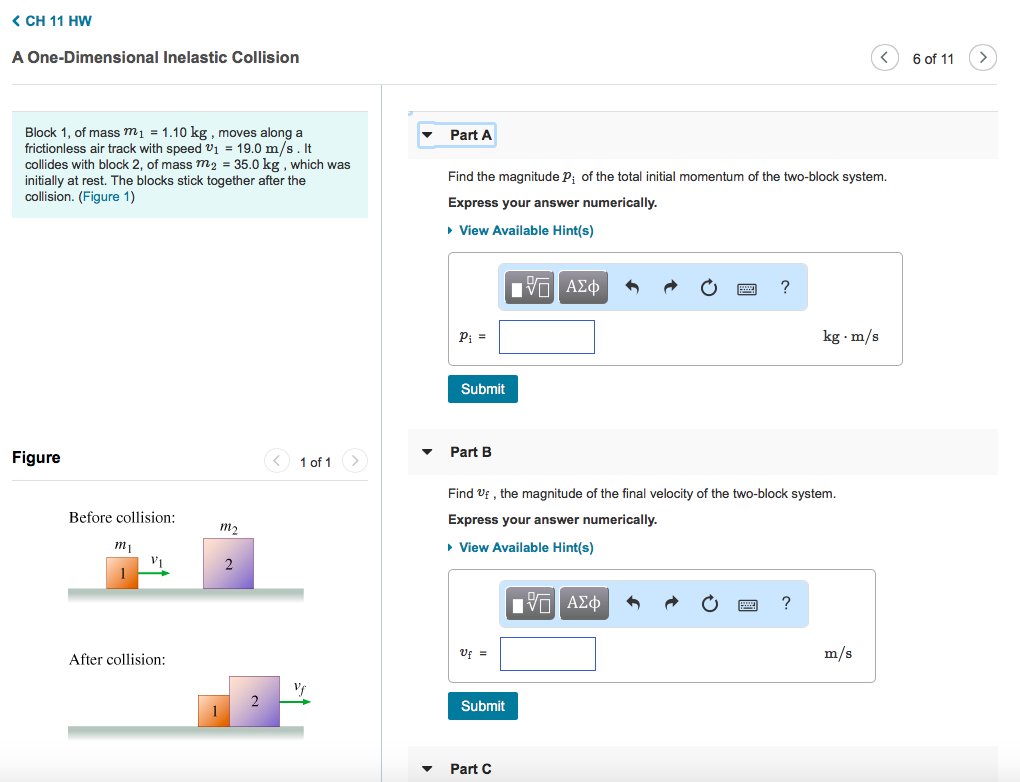Click math templates icon in Part B
This screenshot has height=782, width=1020.
coord(530,603)
